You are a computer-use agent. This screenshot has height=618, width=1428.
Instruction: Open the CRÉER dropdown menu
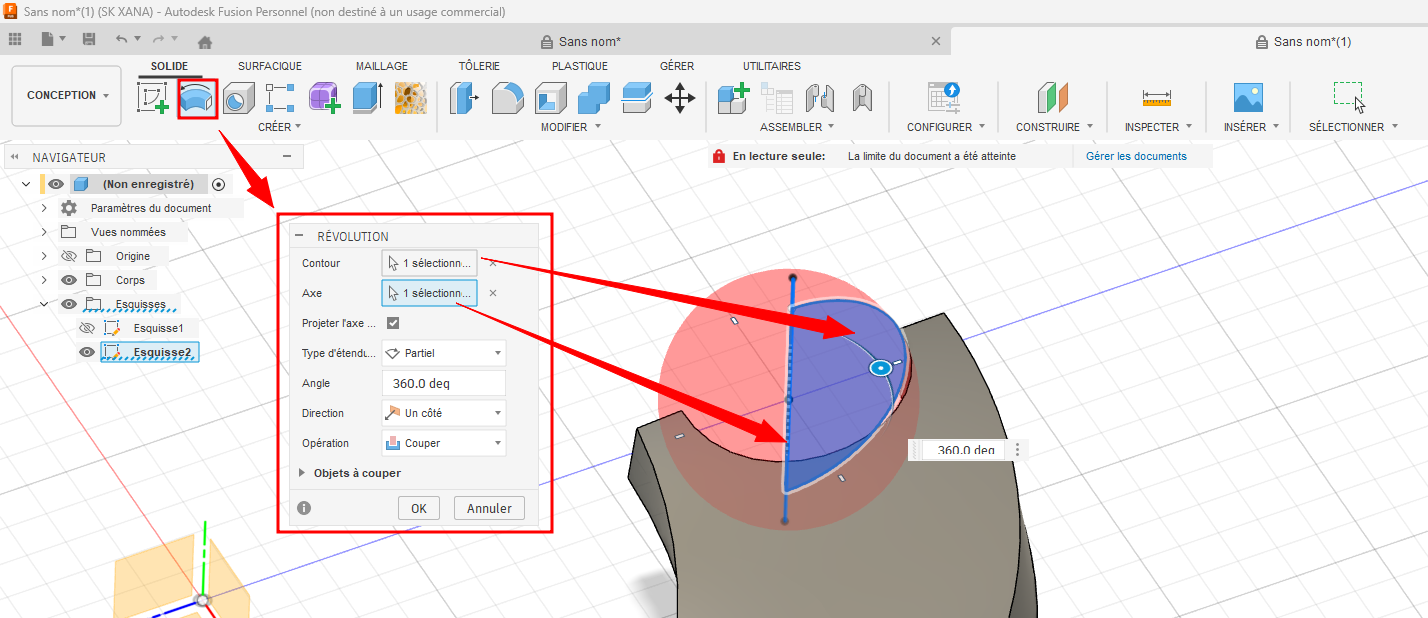pos(279,127)
